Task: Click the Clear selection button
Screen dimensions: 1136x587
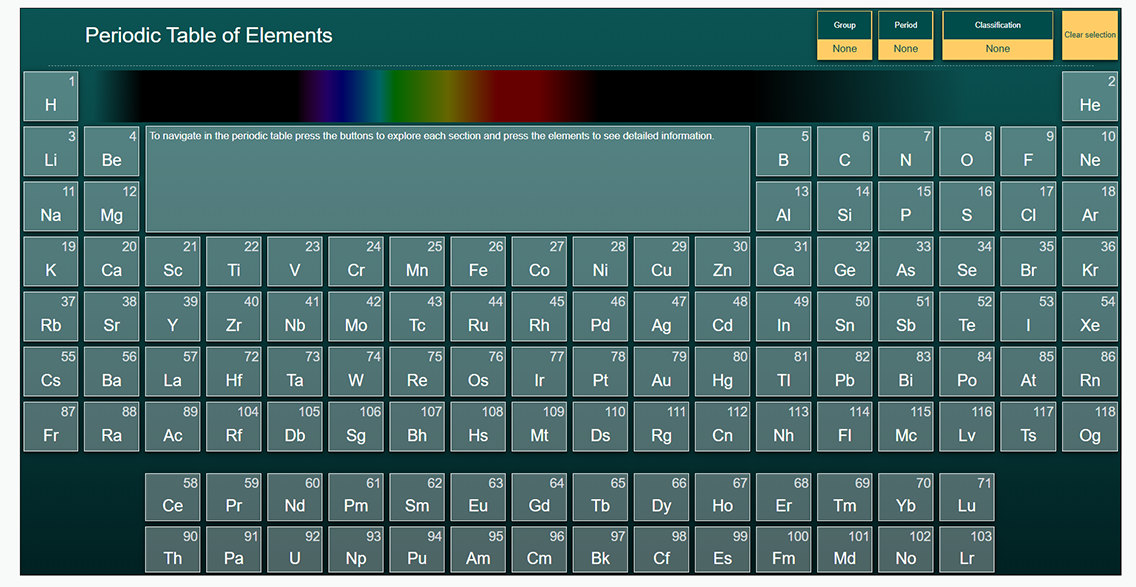Action: (x=1090, y=36)
